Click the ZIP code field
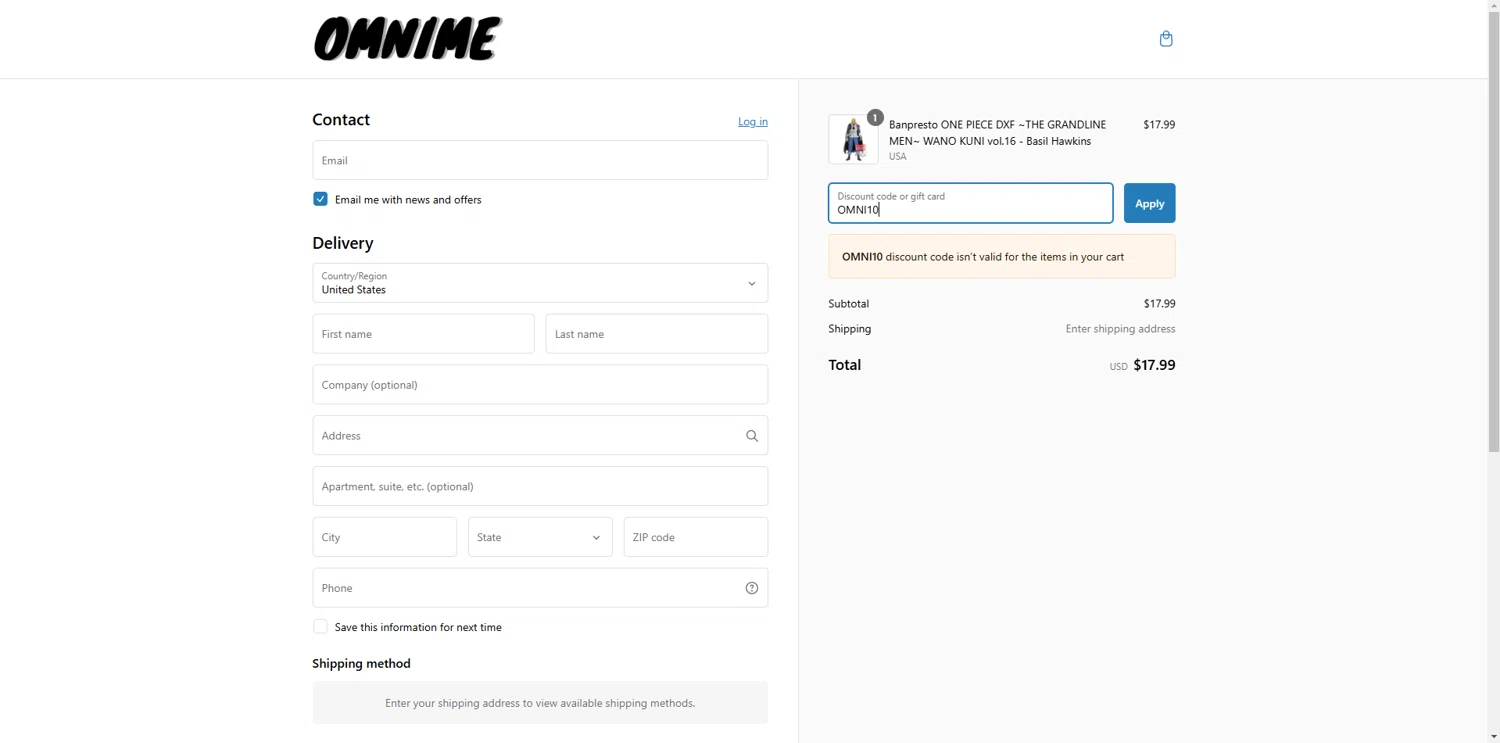The height and width of the screenshot is (743, 1500). click(696, 537)
